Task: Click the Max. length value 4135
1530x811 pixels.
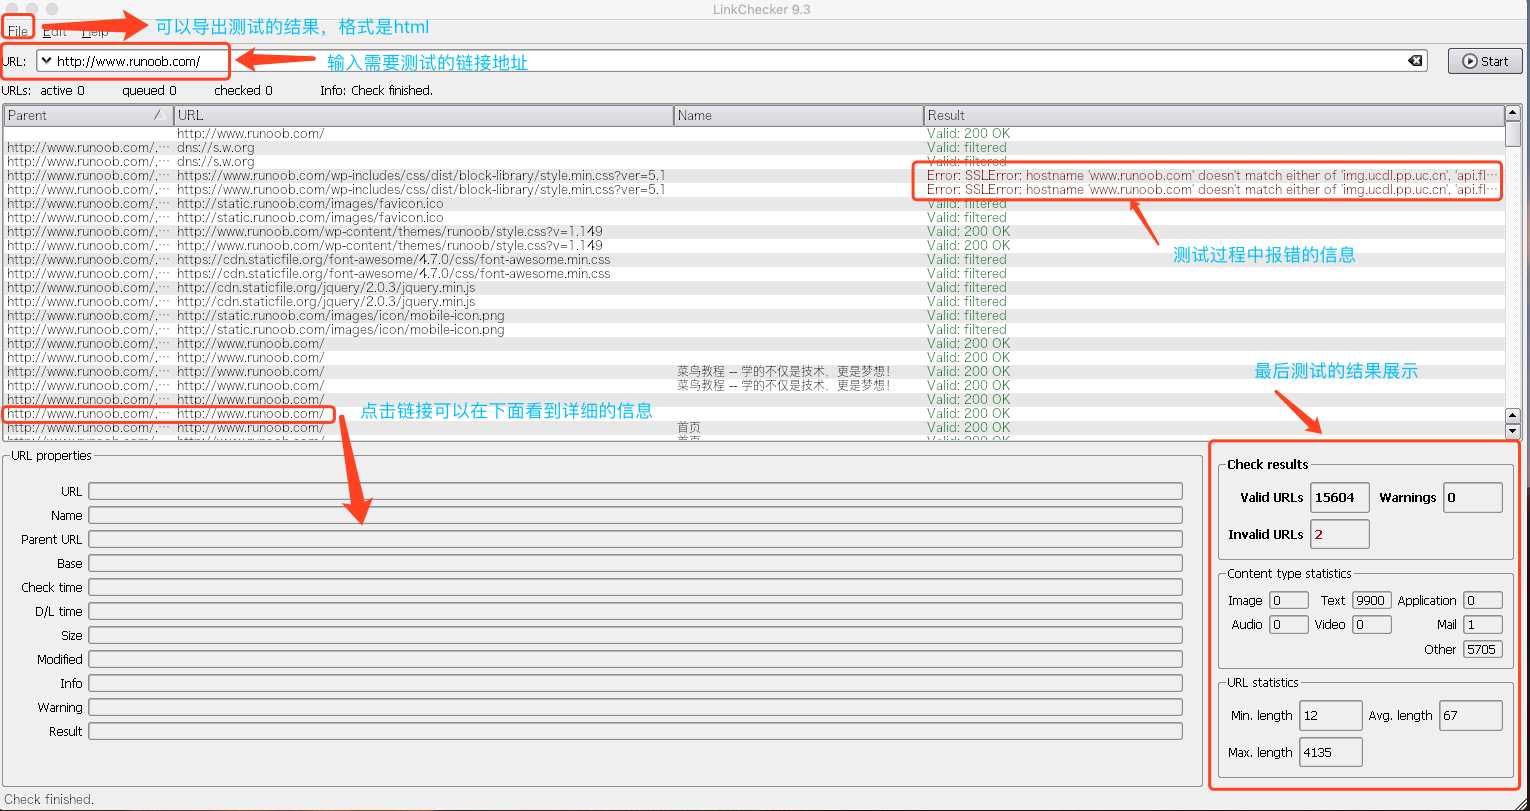Action: point(1331,752)
